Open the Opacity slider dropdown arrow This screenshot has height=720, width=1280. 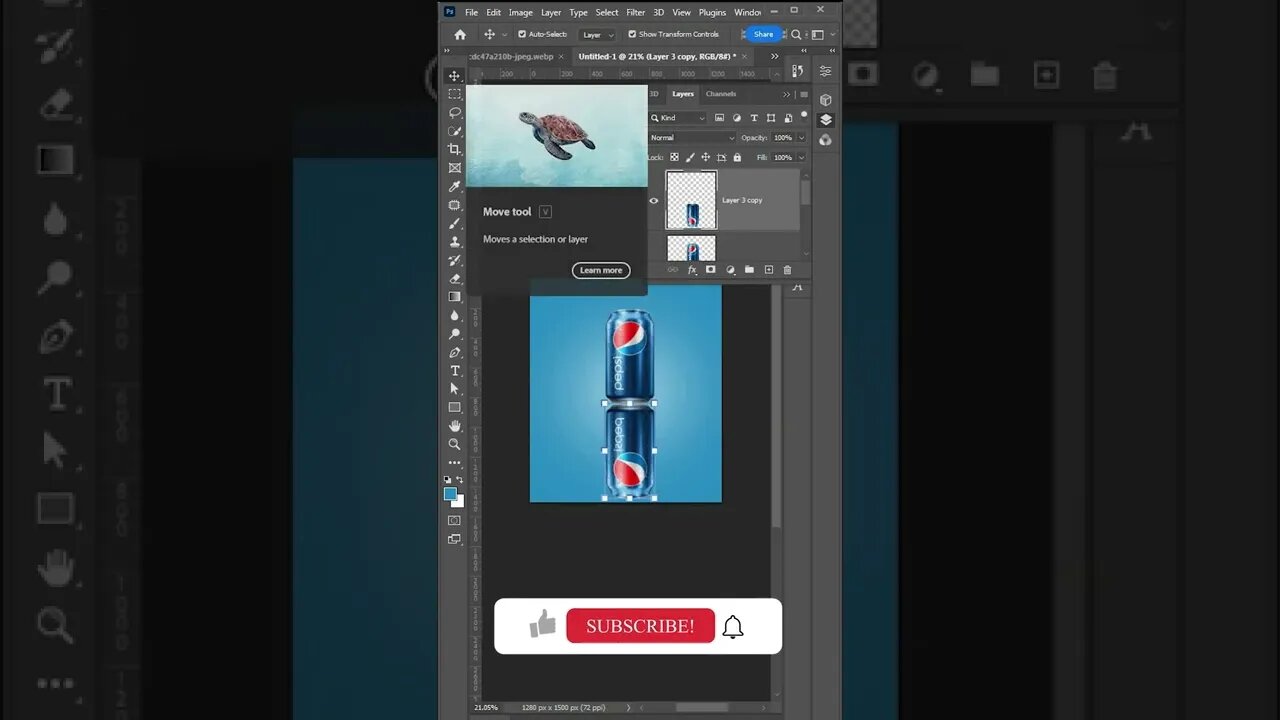pos(801,138)
